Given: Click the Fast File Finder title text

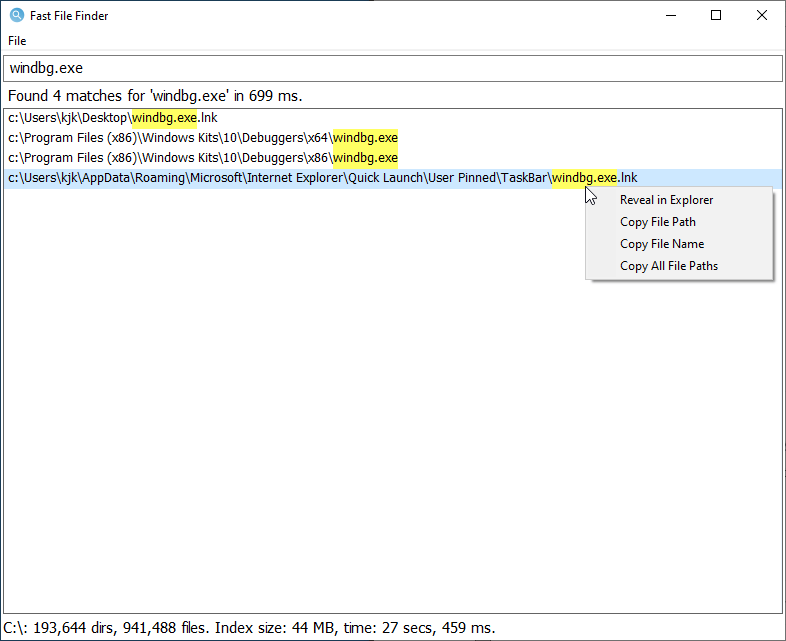Looking at the screenshot, I should pos(69,16).
